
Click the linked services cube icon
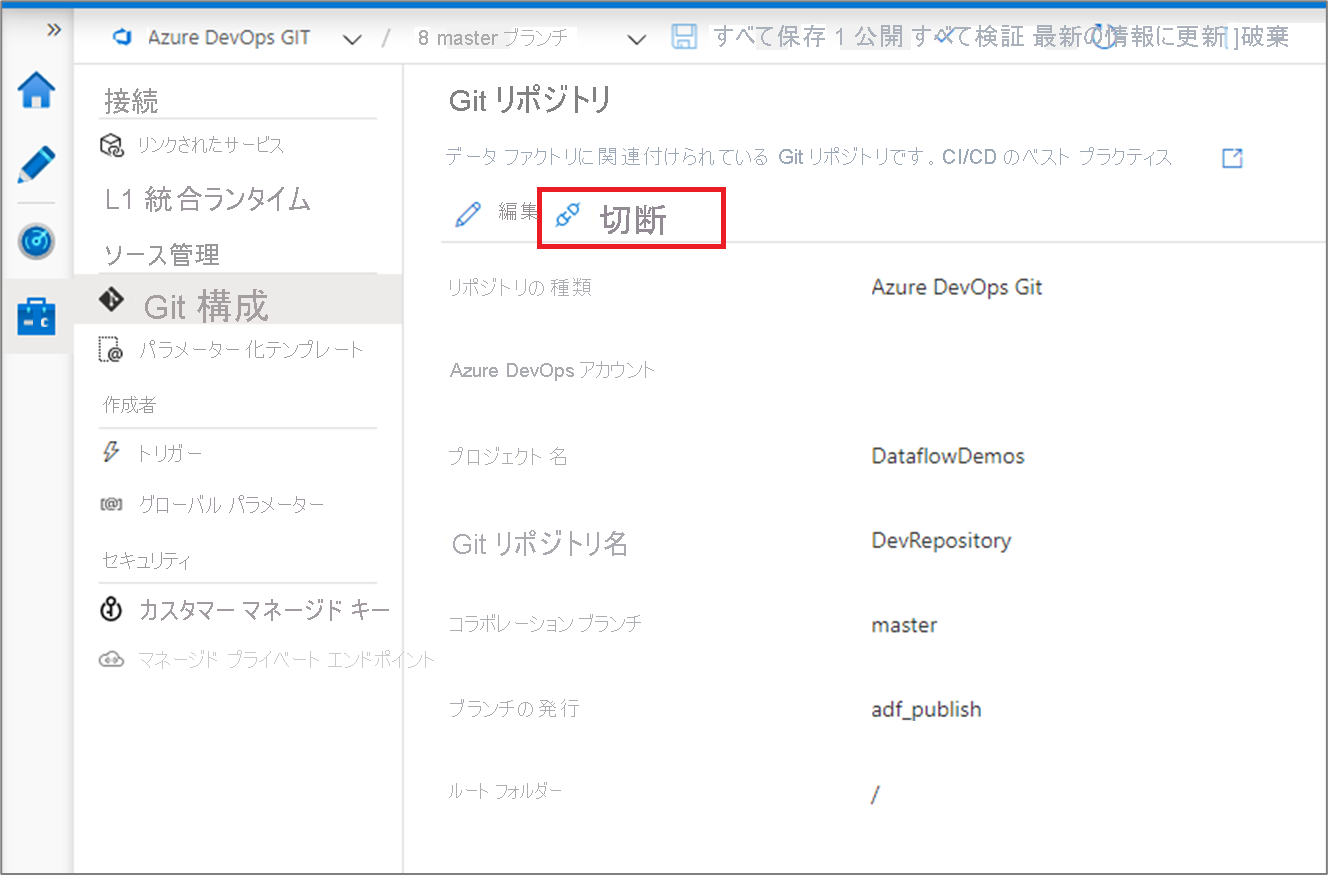(x=111, y=146)
